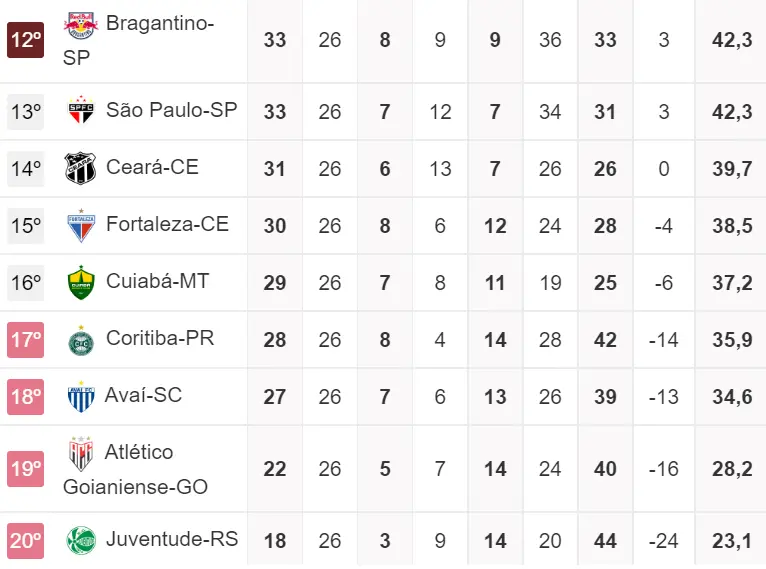The image size is (766, 569).
Task: Click the Atlético Goianiense-GO club crest
Action: coord(80,454)
